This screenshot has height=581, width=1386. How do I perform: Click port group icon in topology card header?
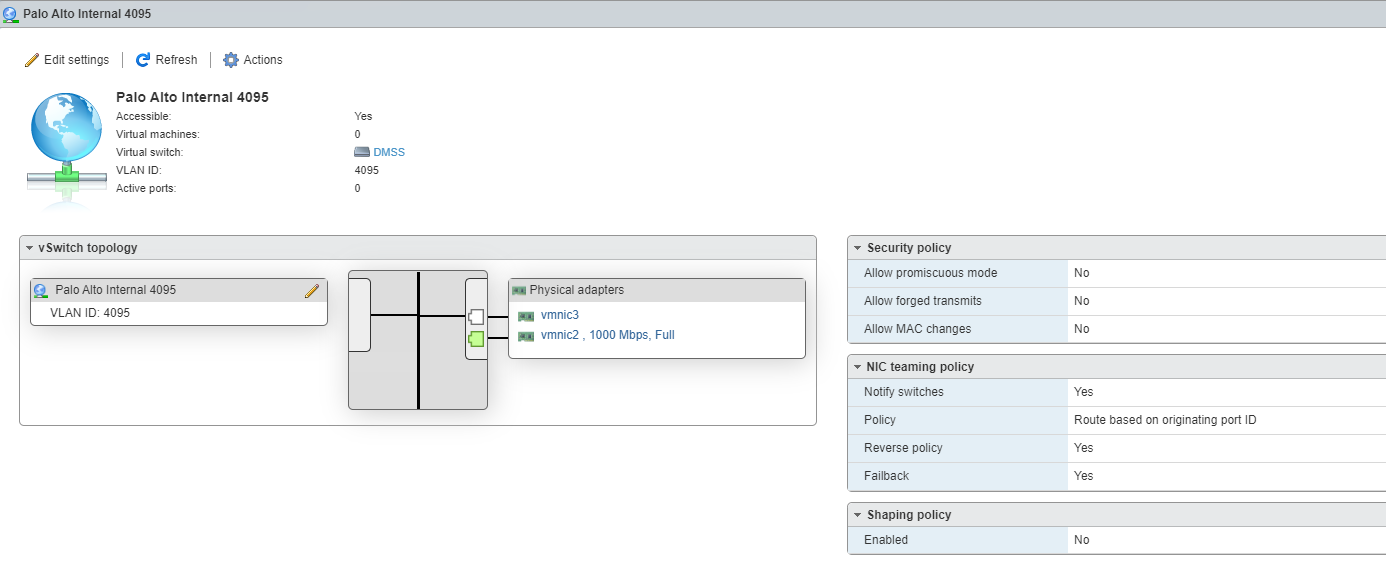click(41, 291)
